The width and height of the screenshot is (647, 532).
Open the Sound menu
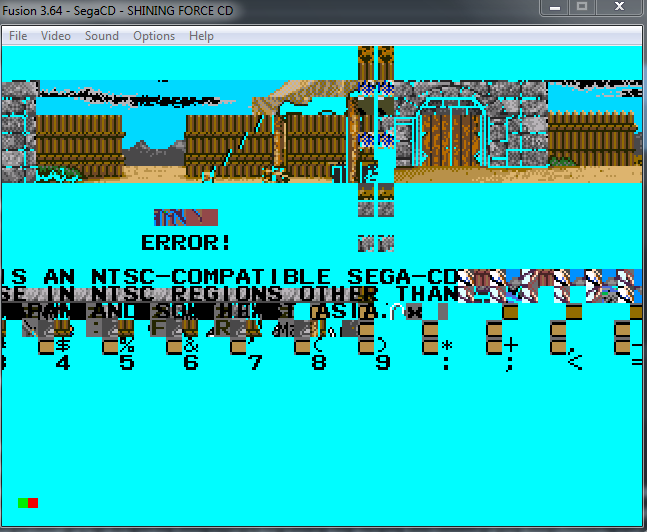pyautogui.click(x=101, y=36)
